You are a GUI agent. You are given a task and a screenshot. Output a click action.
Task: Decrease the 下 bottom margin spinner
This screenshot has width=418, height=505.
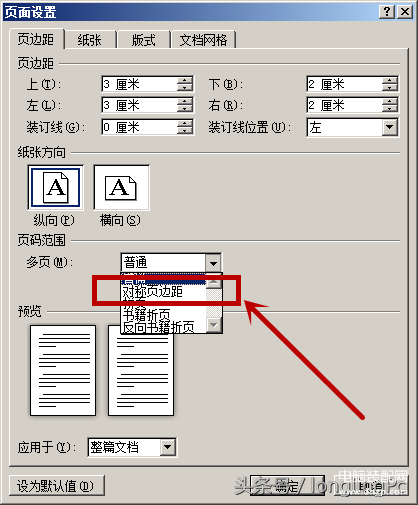pos(390,88)
